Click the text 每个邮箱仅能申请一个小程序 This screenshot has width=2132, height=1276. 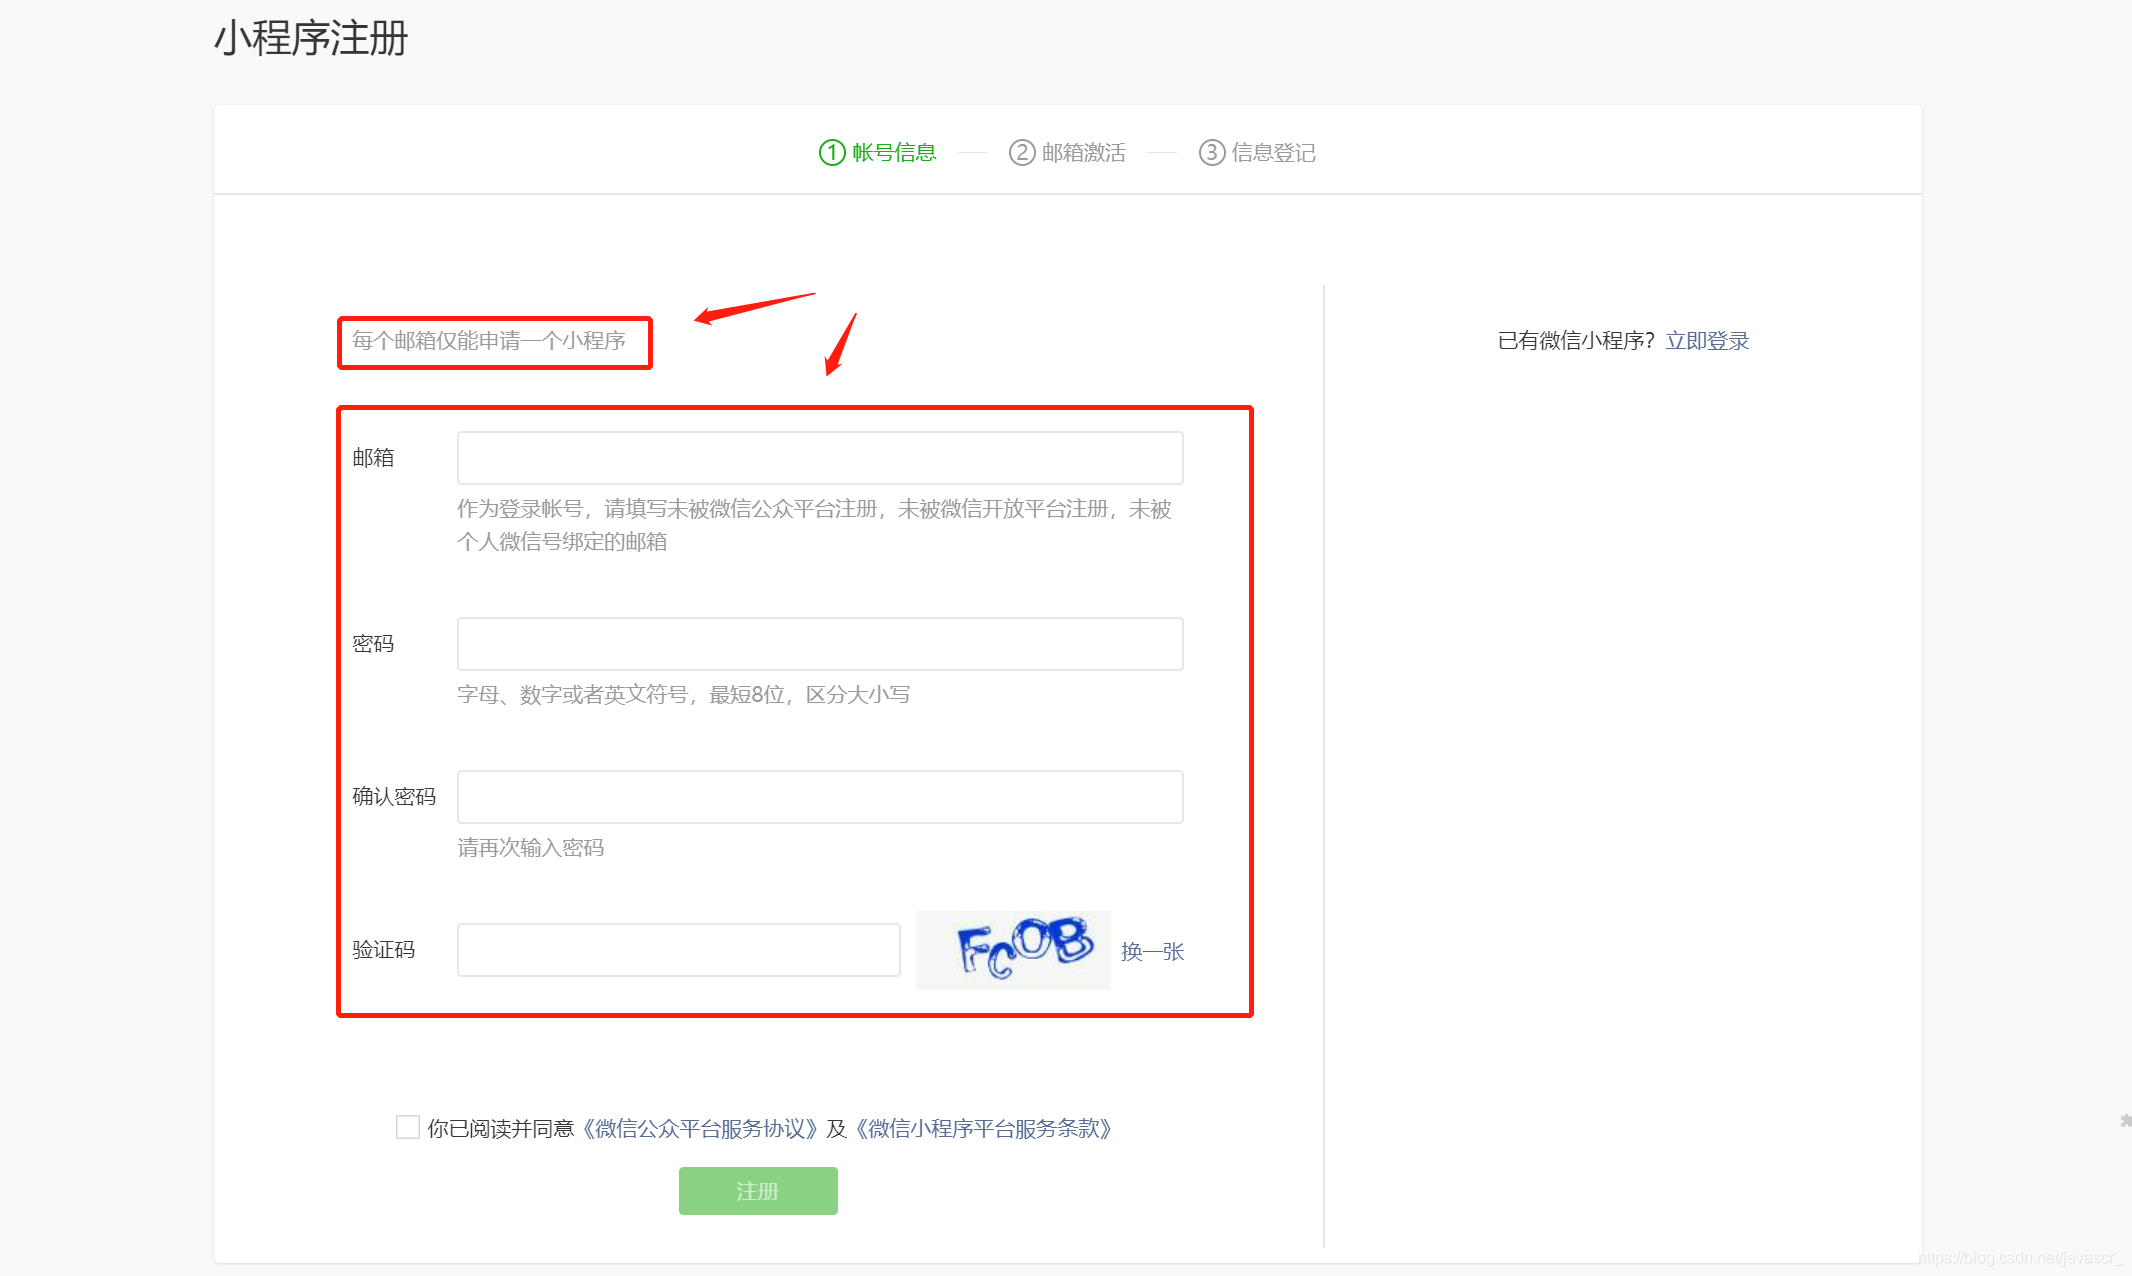tap(489, 341)
